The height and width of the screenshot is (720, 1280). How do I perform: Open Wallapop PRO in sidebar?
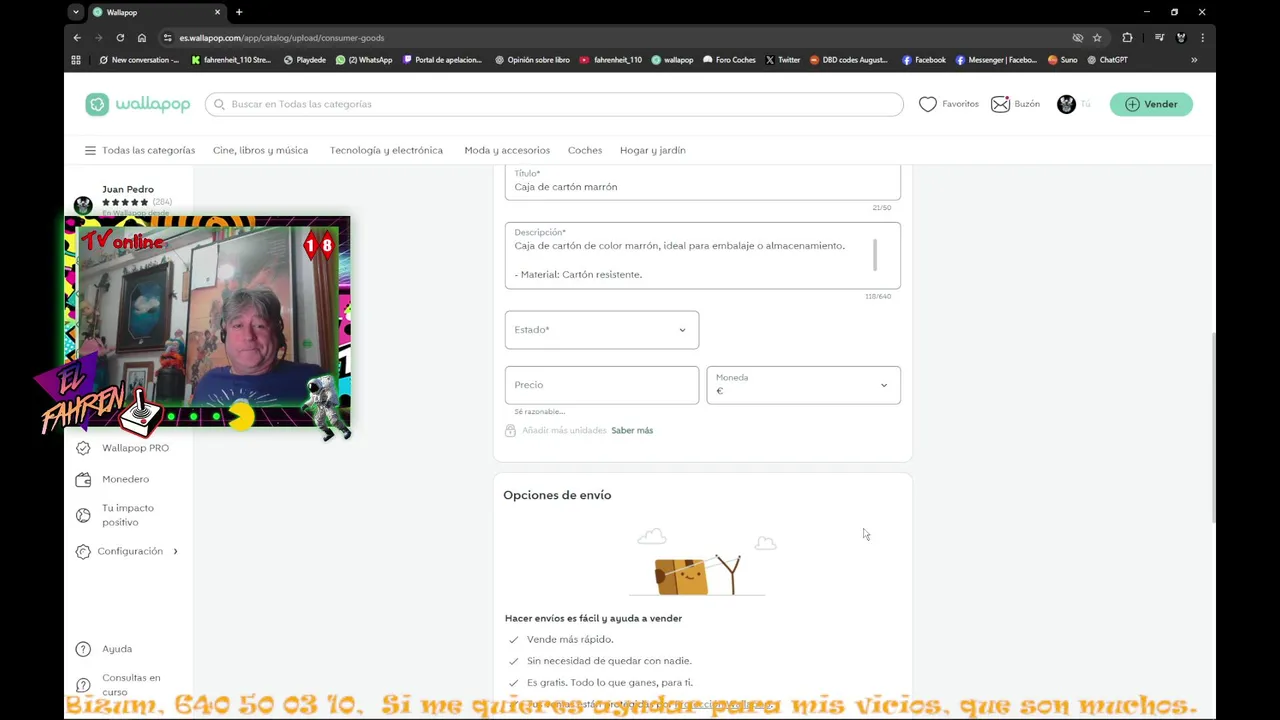click(135, 448)
